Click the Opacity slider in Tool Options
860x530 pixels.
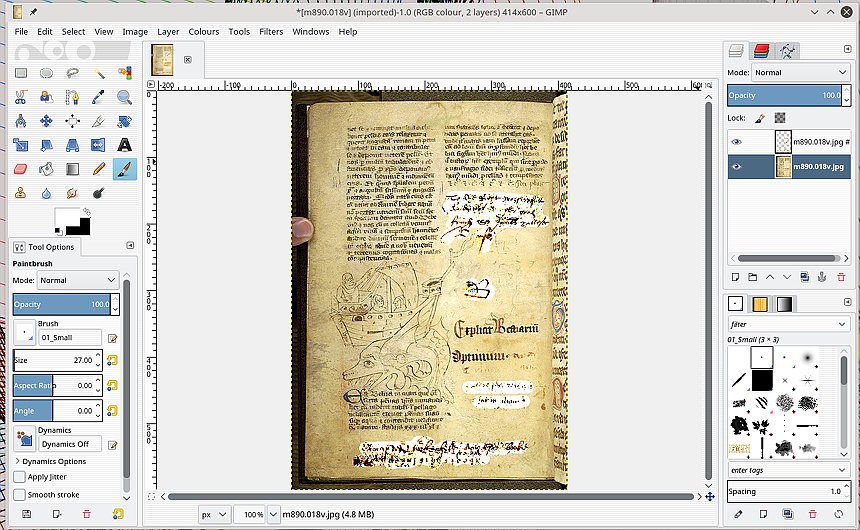62,304
